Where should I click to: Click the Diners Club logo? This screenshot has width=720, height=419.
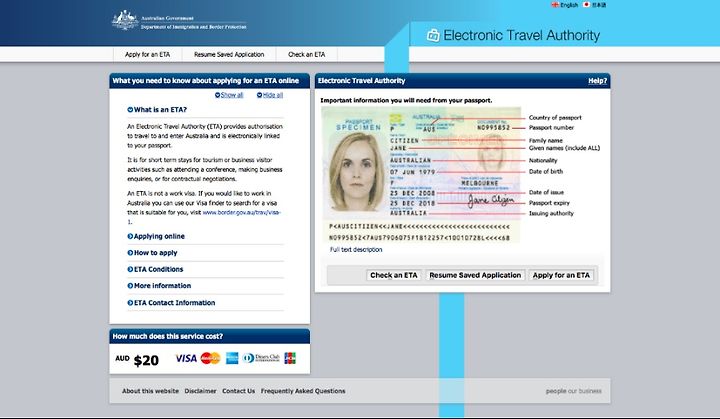pyautogui.click(x=261, y=358)
